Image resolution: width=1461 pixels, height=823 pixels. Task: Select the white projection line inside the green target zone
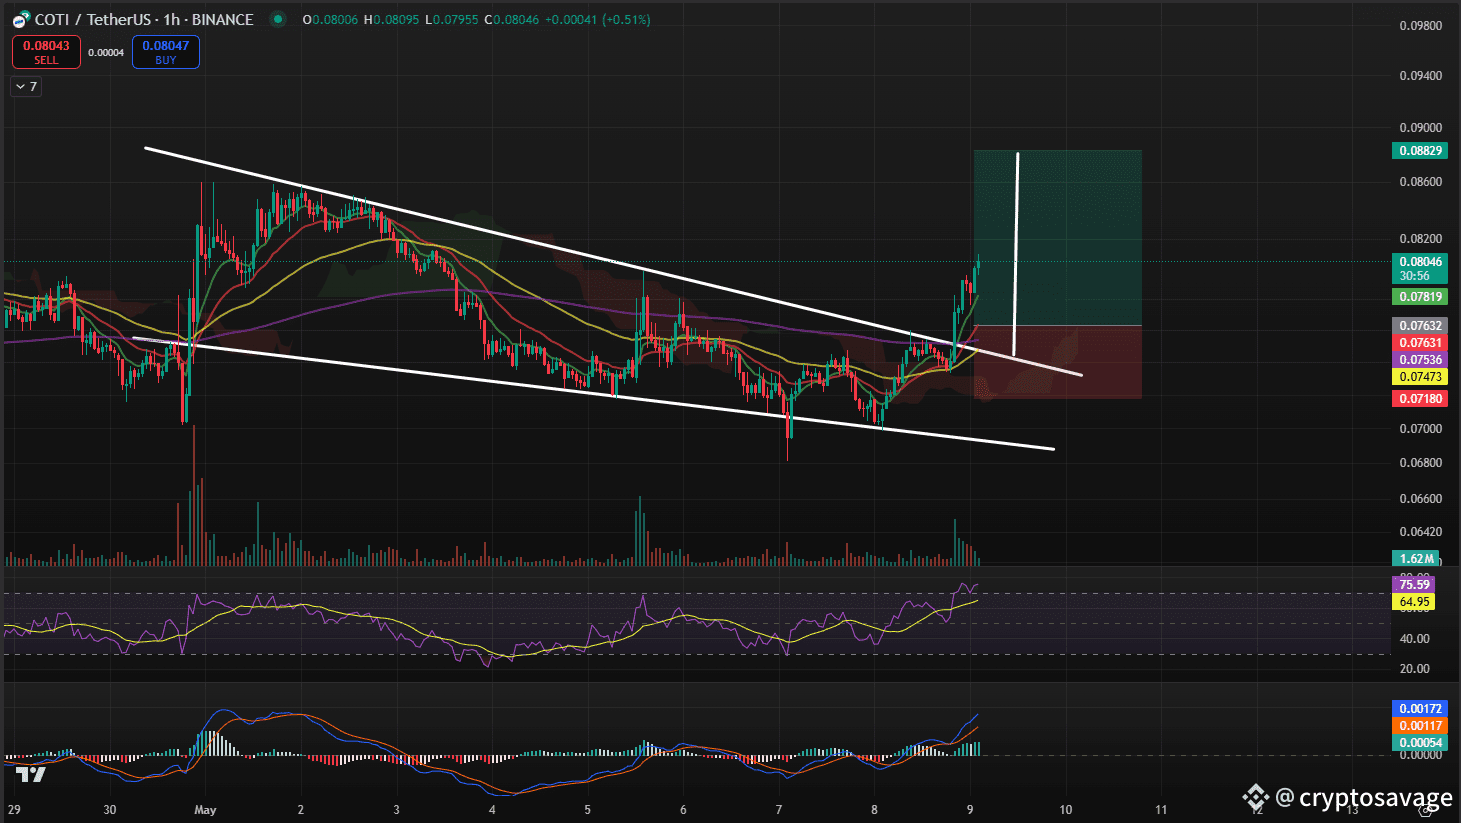1016,250
